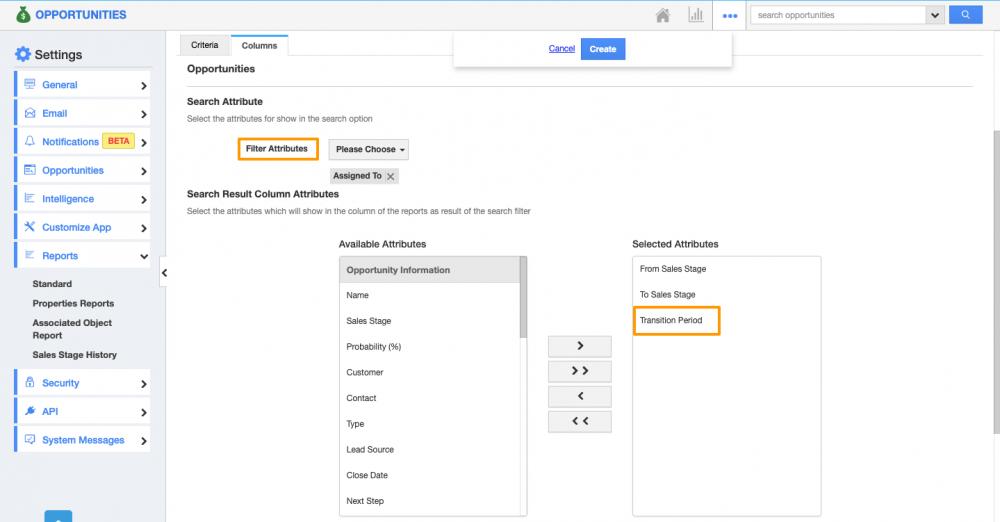Screen dimensions: 1000x522
Task: Open the three-dots more options menu
Action: pyautogui.click(x=730, y=16)
